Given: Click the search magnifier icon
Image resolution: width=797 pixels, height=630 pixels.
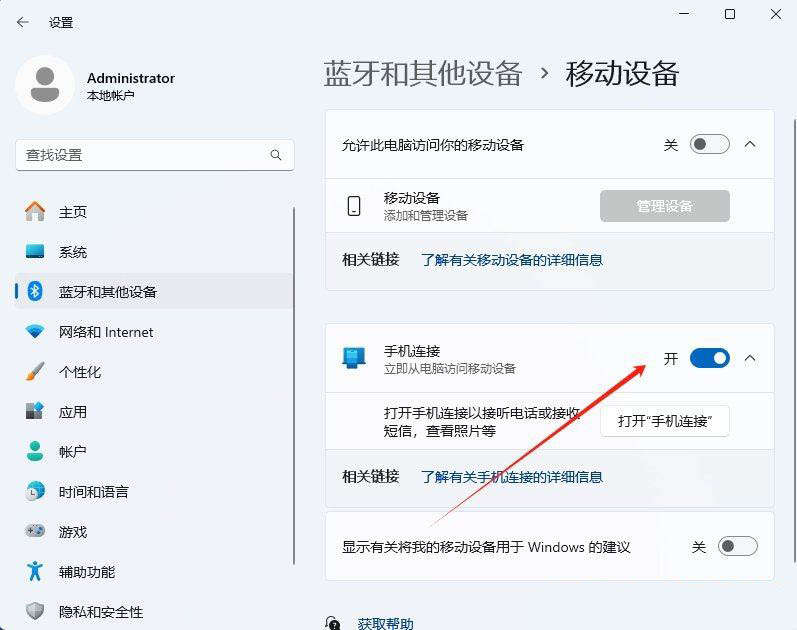Looking at the screenshot, I should (x=276, y=155).
